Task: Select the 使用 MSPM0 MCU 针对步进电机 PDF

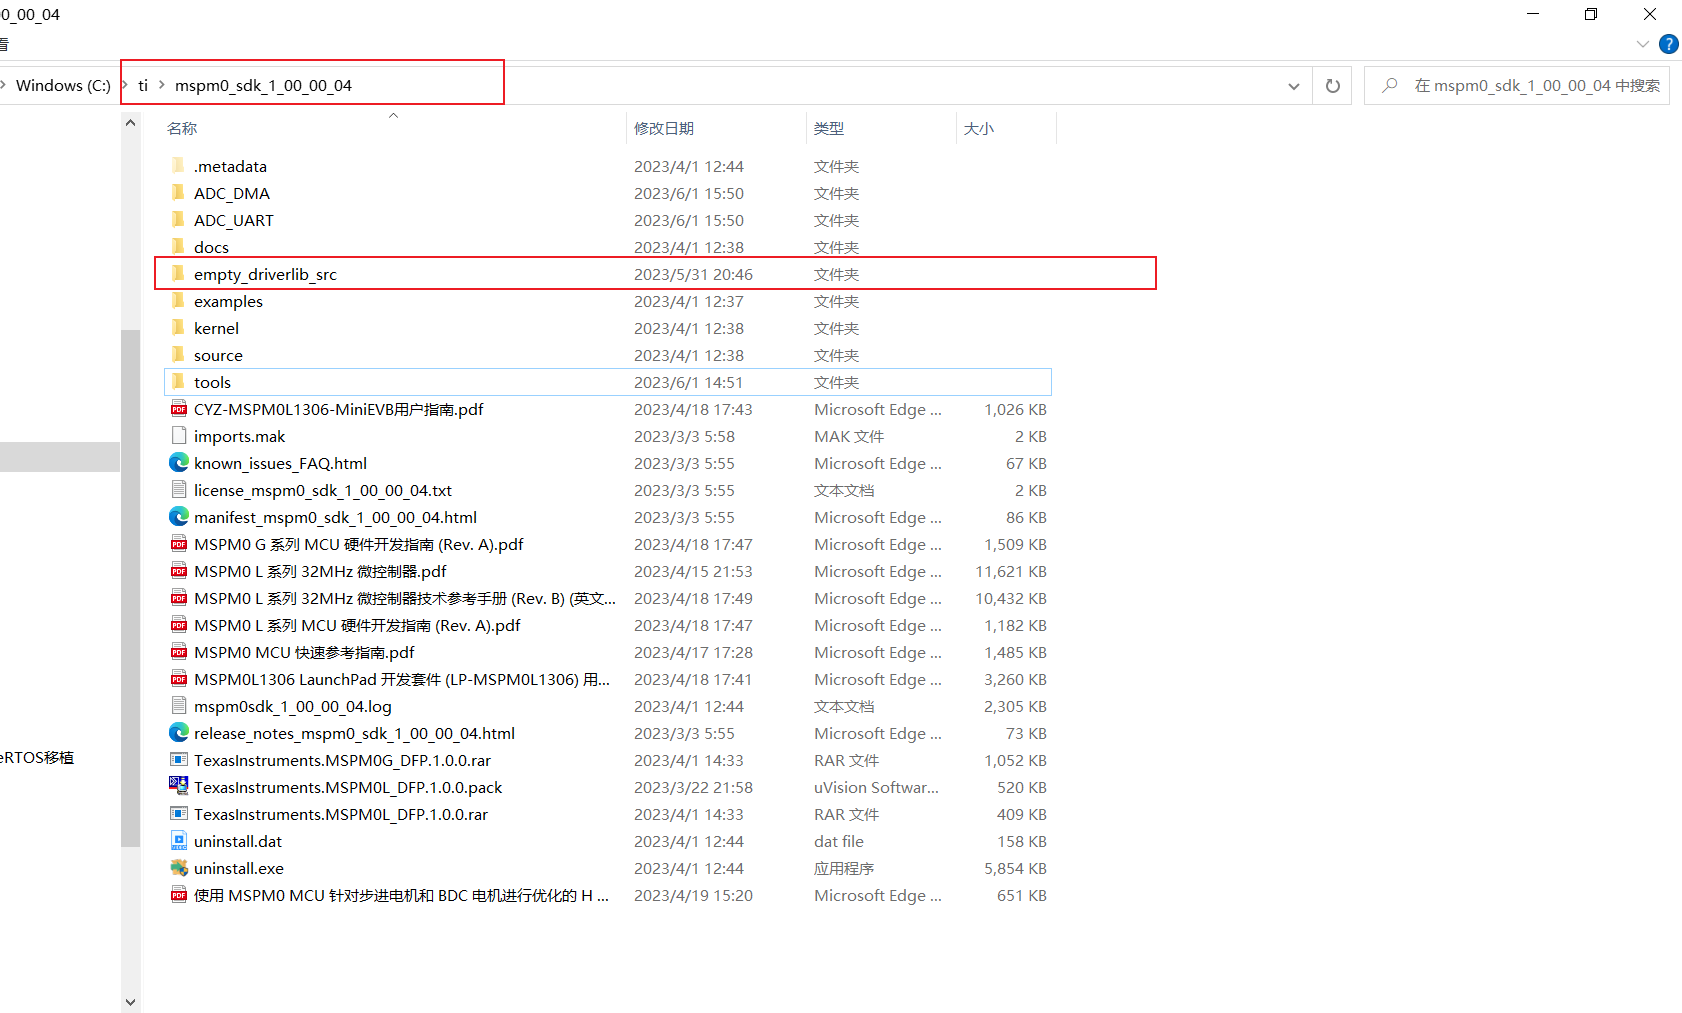Action: pos(401,895)
